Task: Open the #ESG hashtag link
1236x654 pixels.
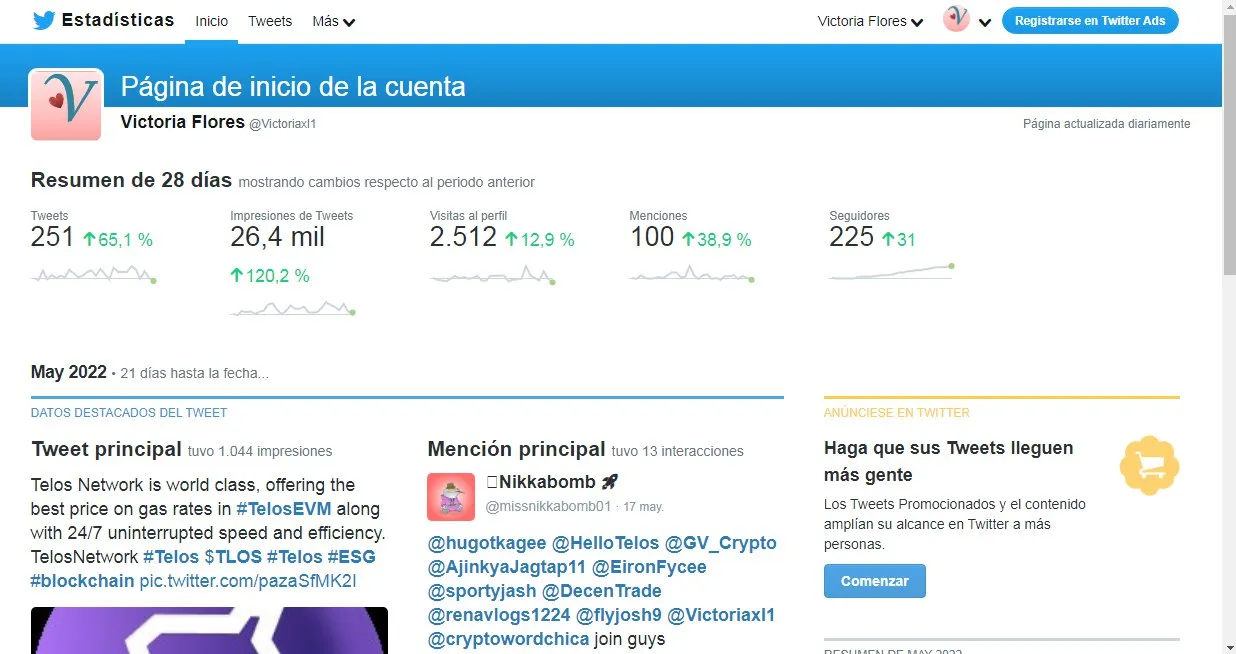Action: 350,557
